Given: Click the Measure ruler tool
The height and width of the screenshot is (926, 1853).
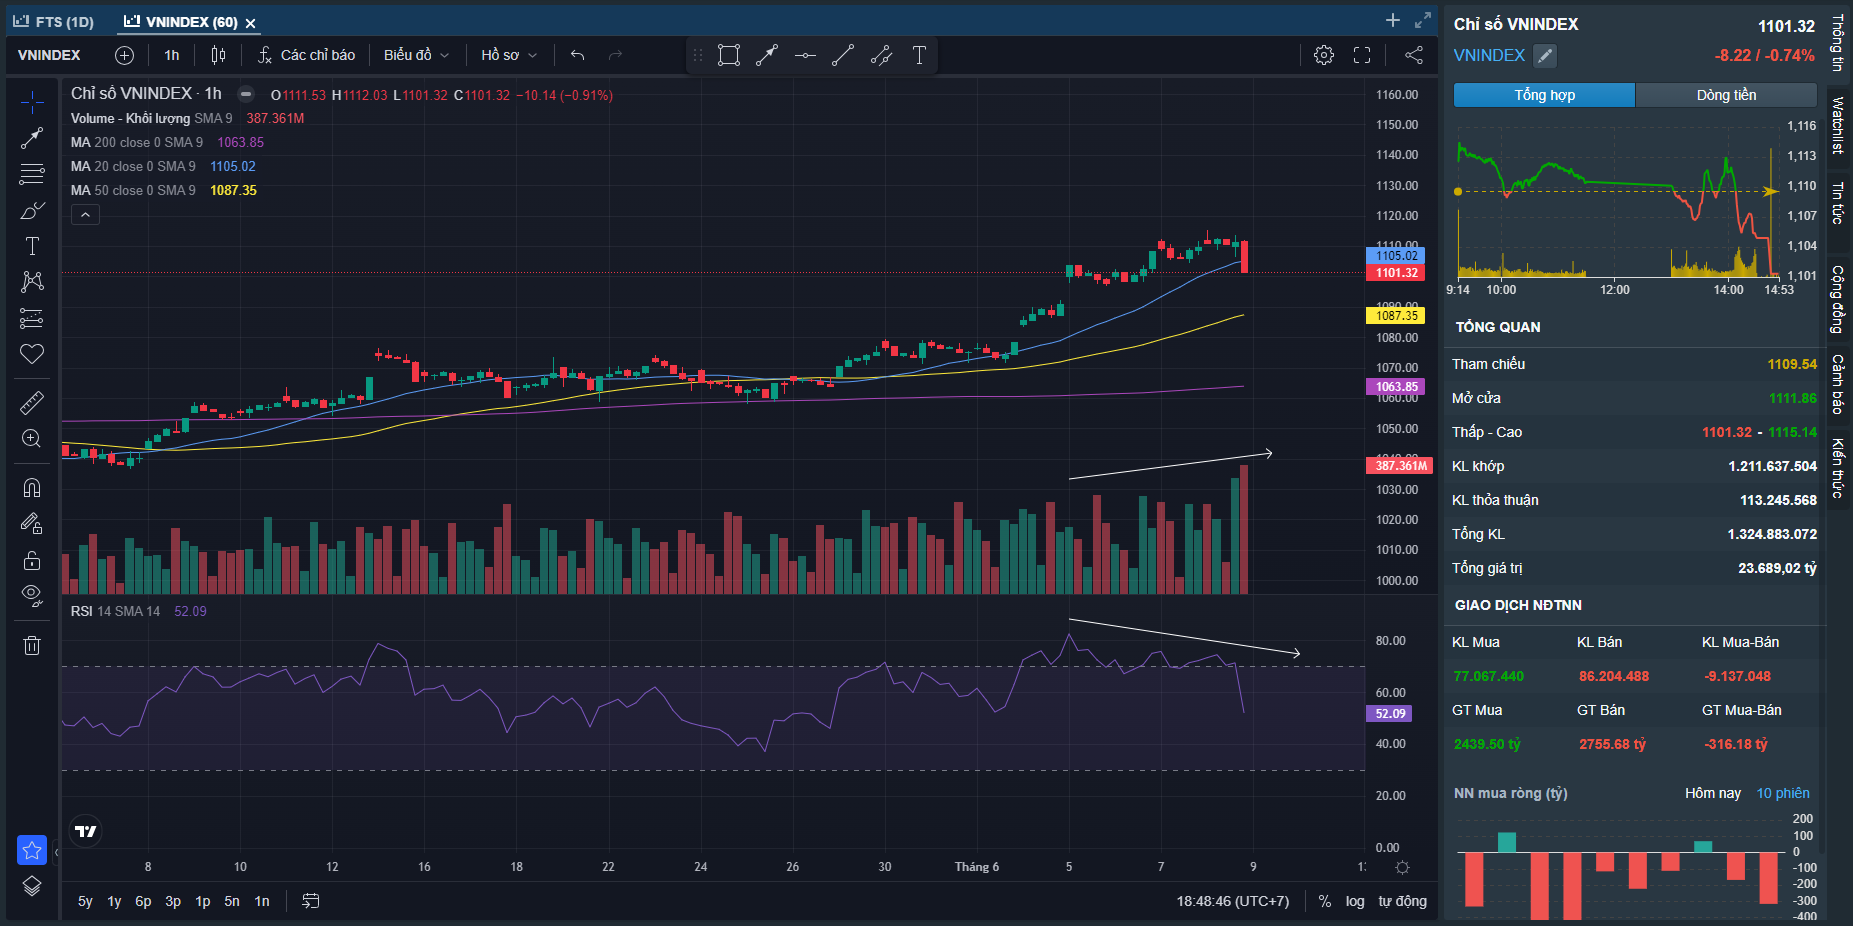Looking at the screenshot, I should click(32, 402).
